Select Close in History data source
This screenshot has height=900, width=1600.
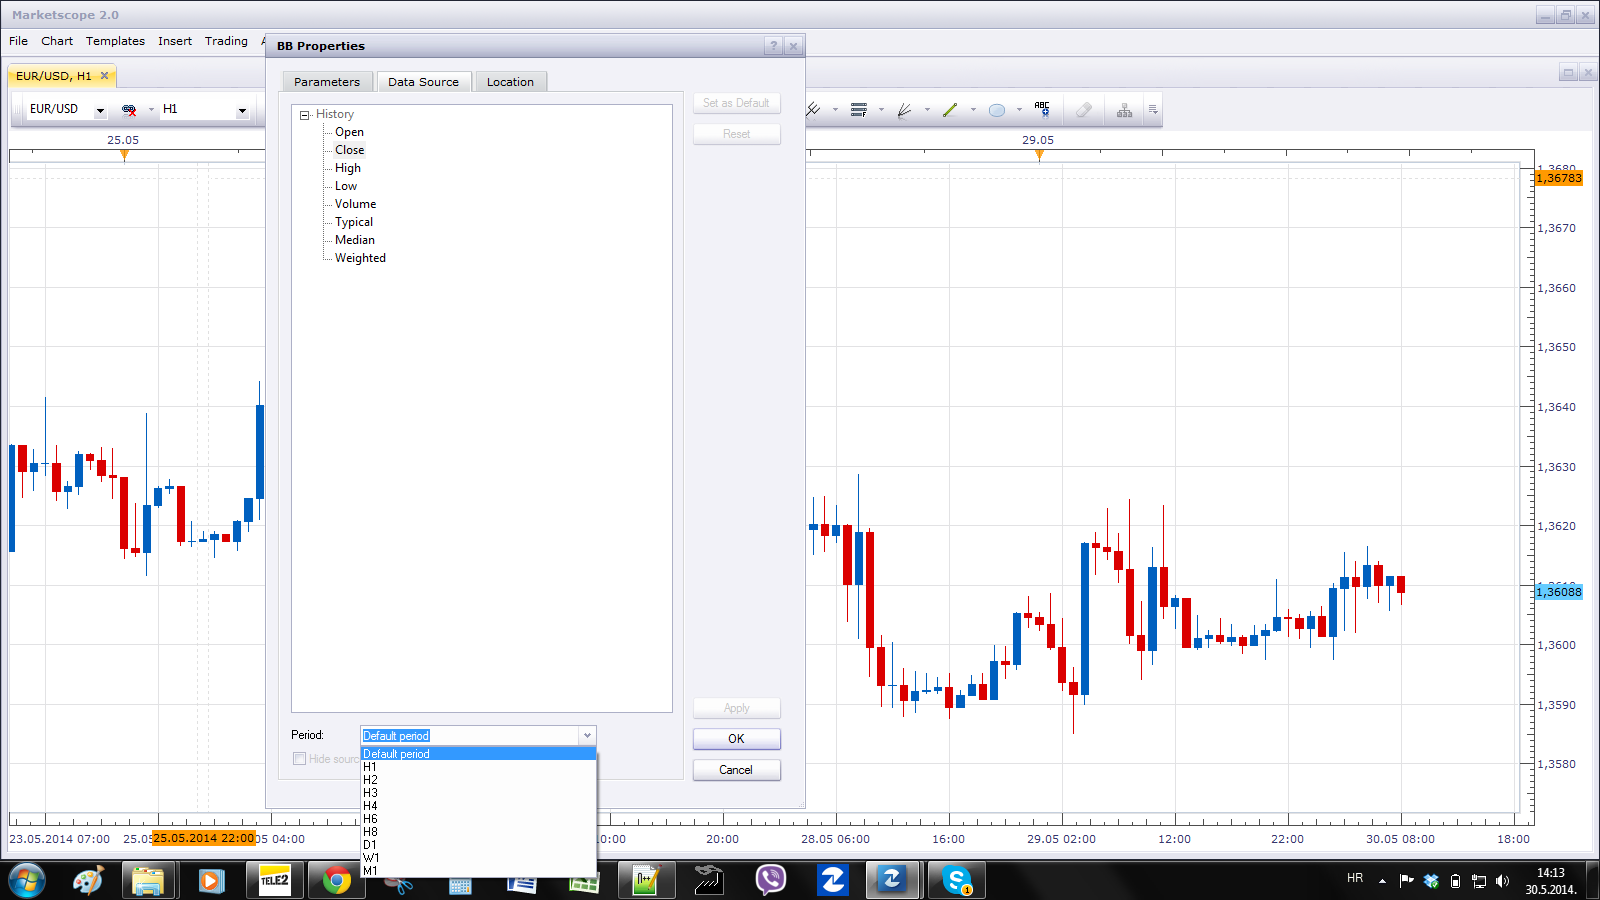(x=349, y=150)
